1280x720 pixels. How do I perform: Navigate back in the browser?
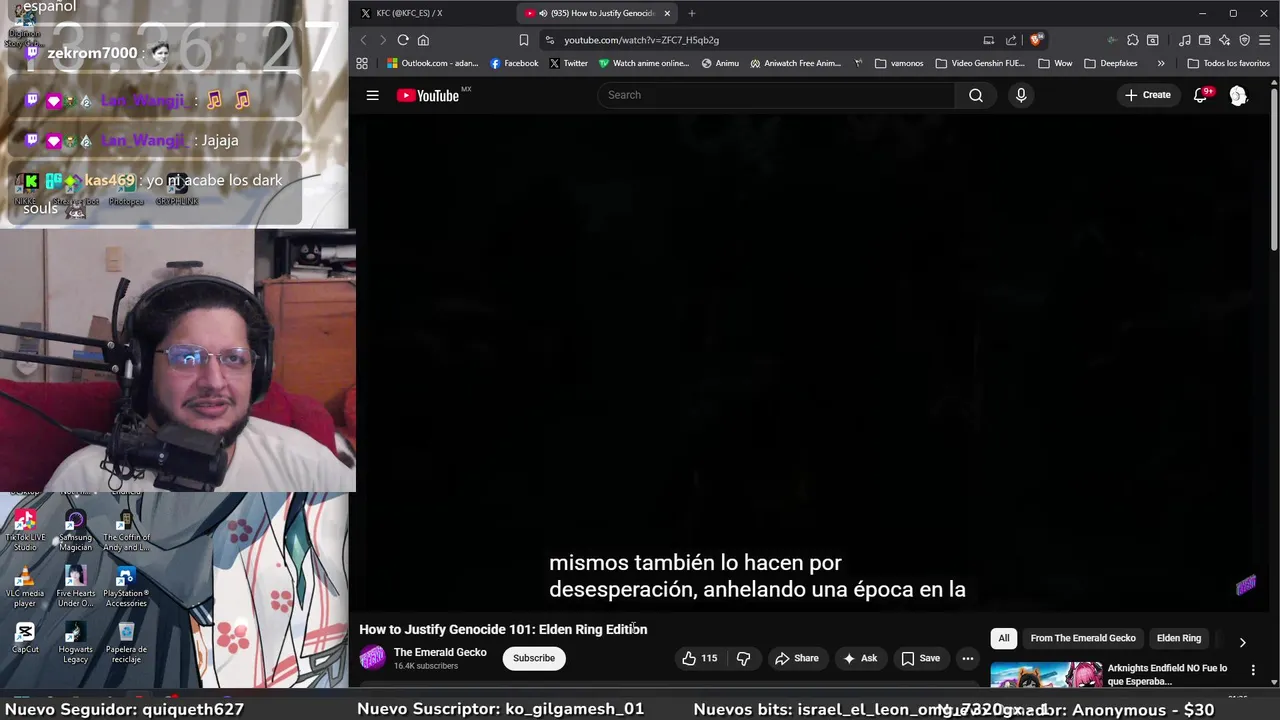pos(363,40)
